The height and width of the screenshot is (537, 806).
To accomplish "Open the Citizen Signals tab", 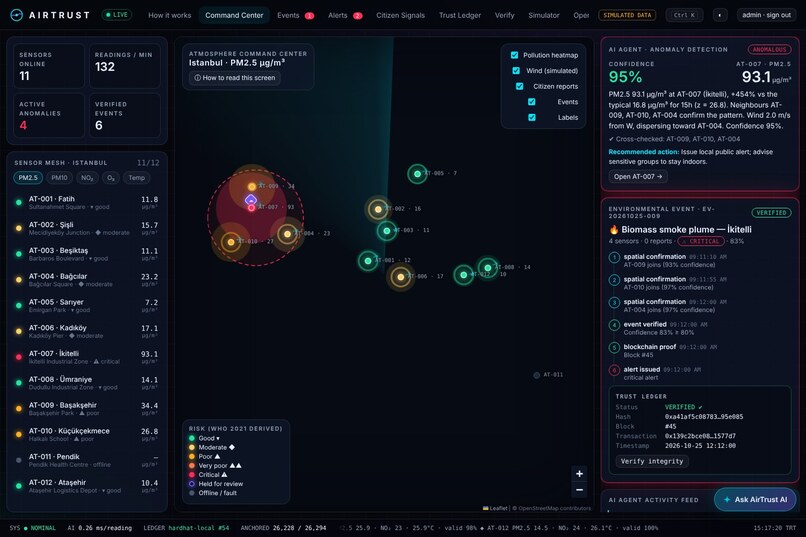I will tap(400, 15).
